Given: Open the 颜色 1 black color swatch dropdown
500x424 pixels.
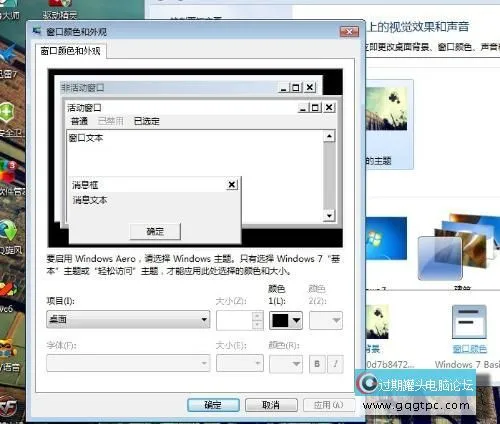Looking at the screenshot, I should point(286,320).
